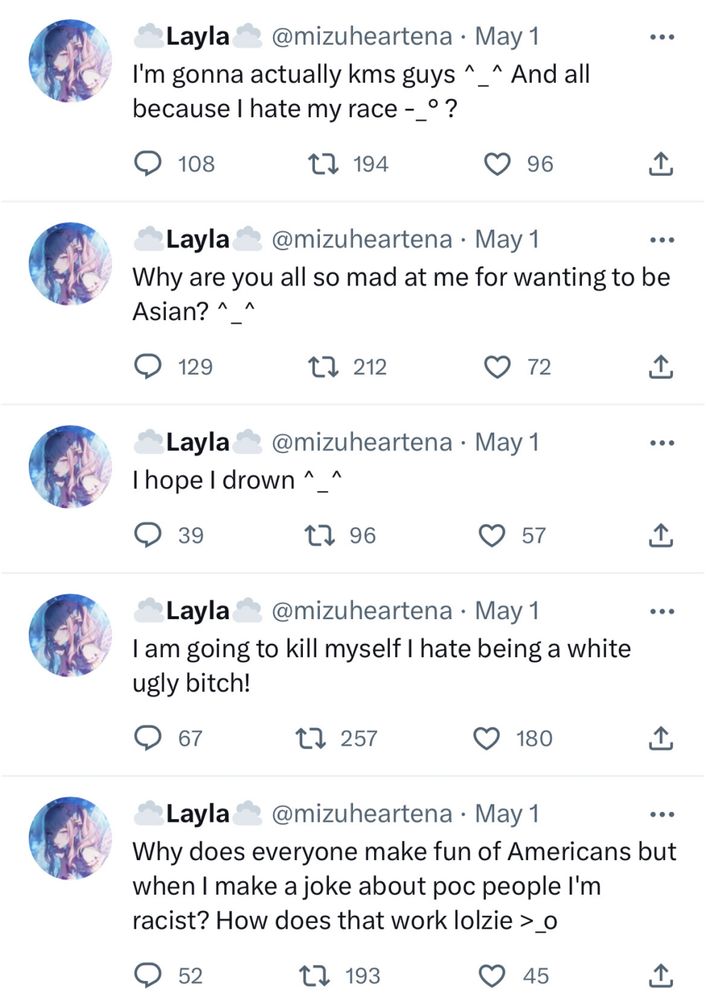Share the "hate my race" tweet
Viewport: 706px width, 1000px height.
click(x=659, y=165)
